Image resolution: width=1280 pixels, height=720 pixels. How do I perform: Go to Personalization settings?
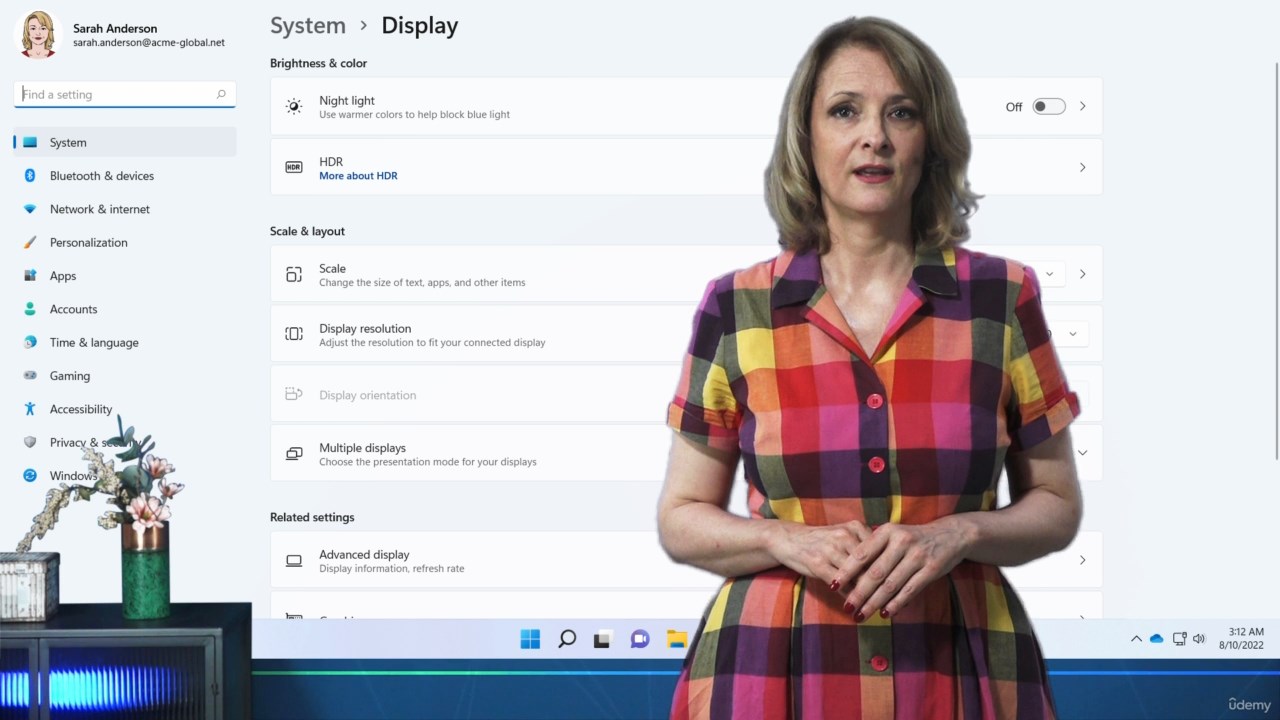click(125, 242)
